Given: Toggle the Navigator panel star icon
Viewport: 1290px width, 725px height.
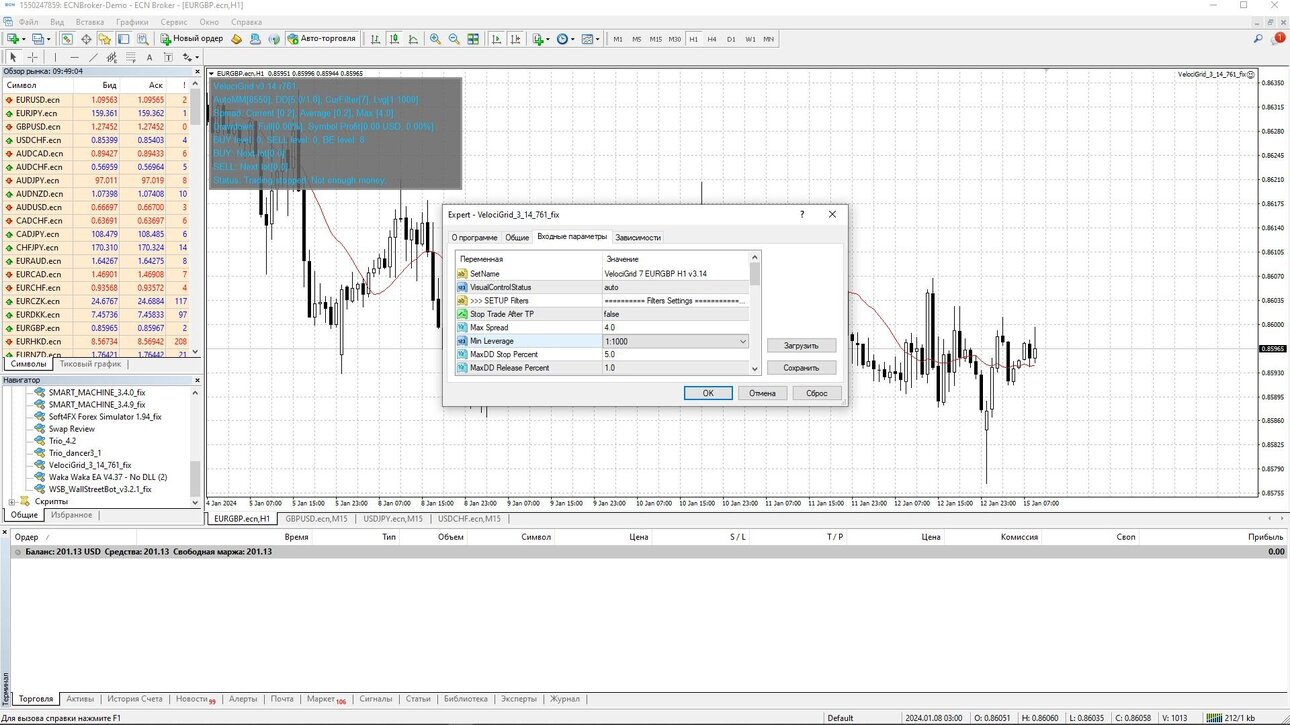Looking at the screenshot, I should point(105,39).
